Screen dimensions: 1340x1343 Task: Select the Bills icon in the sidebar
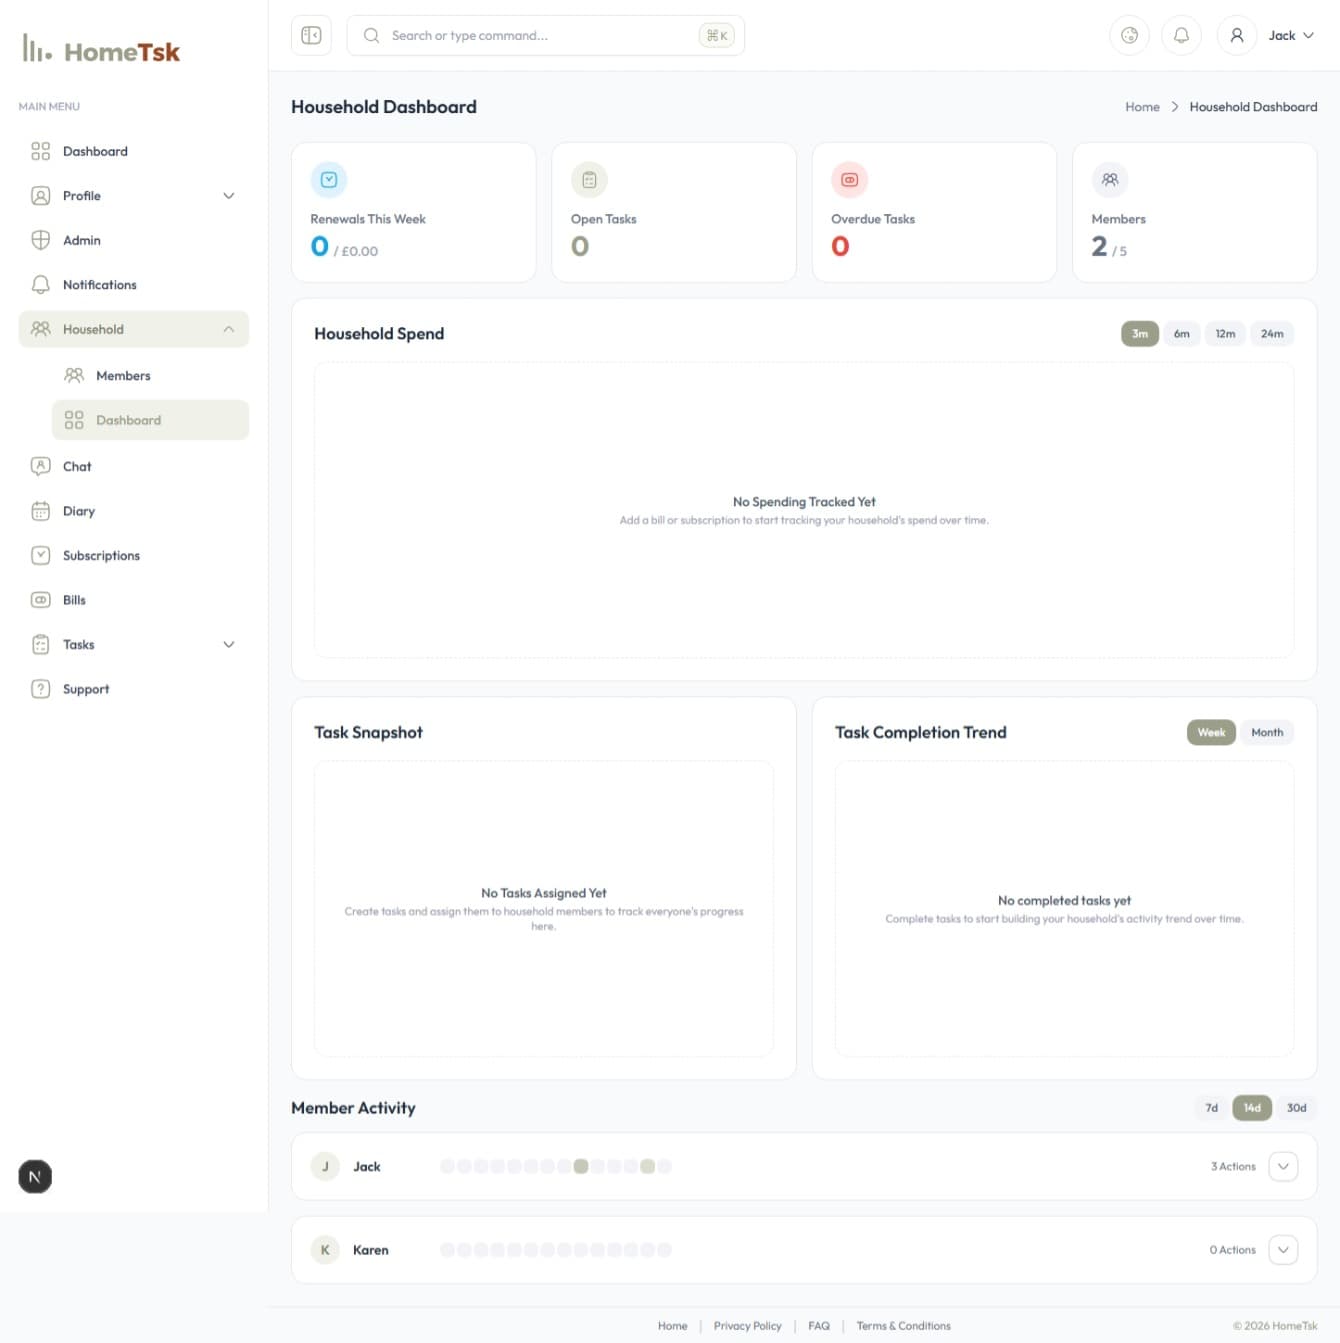(40, 599)
